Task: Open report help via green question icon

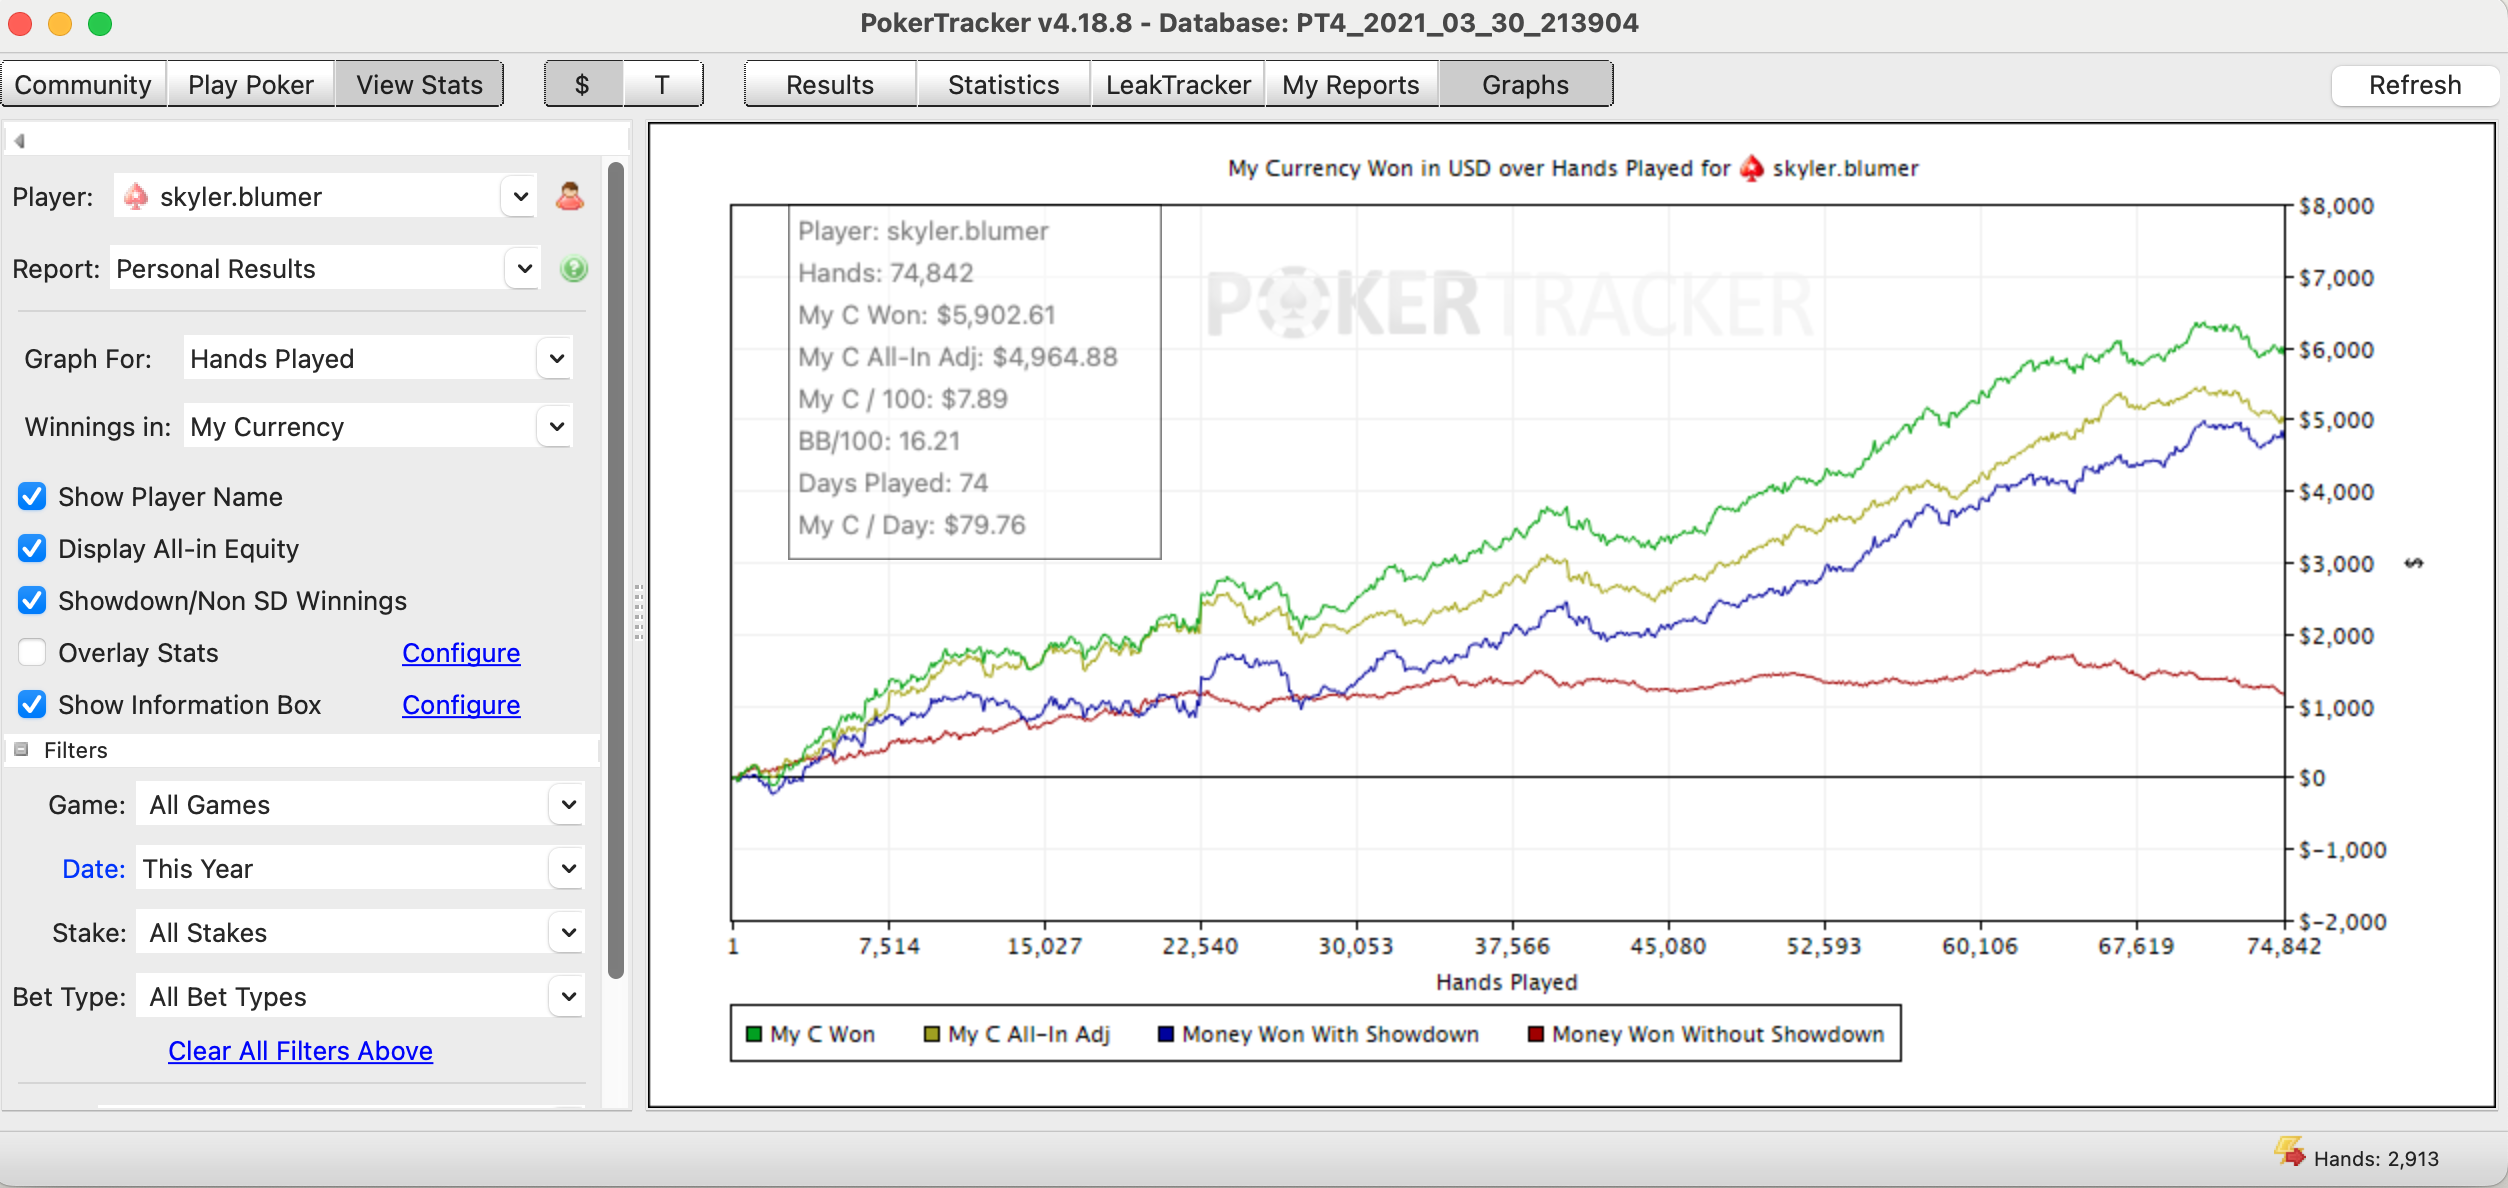Action: tap(574, 269)
